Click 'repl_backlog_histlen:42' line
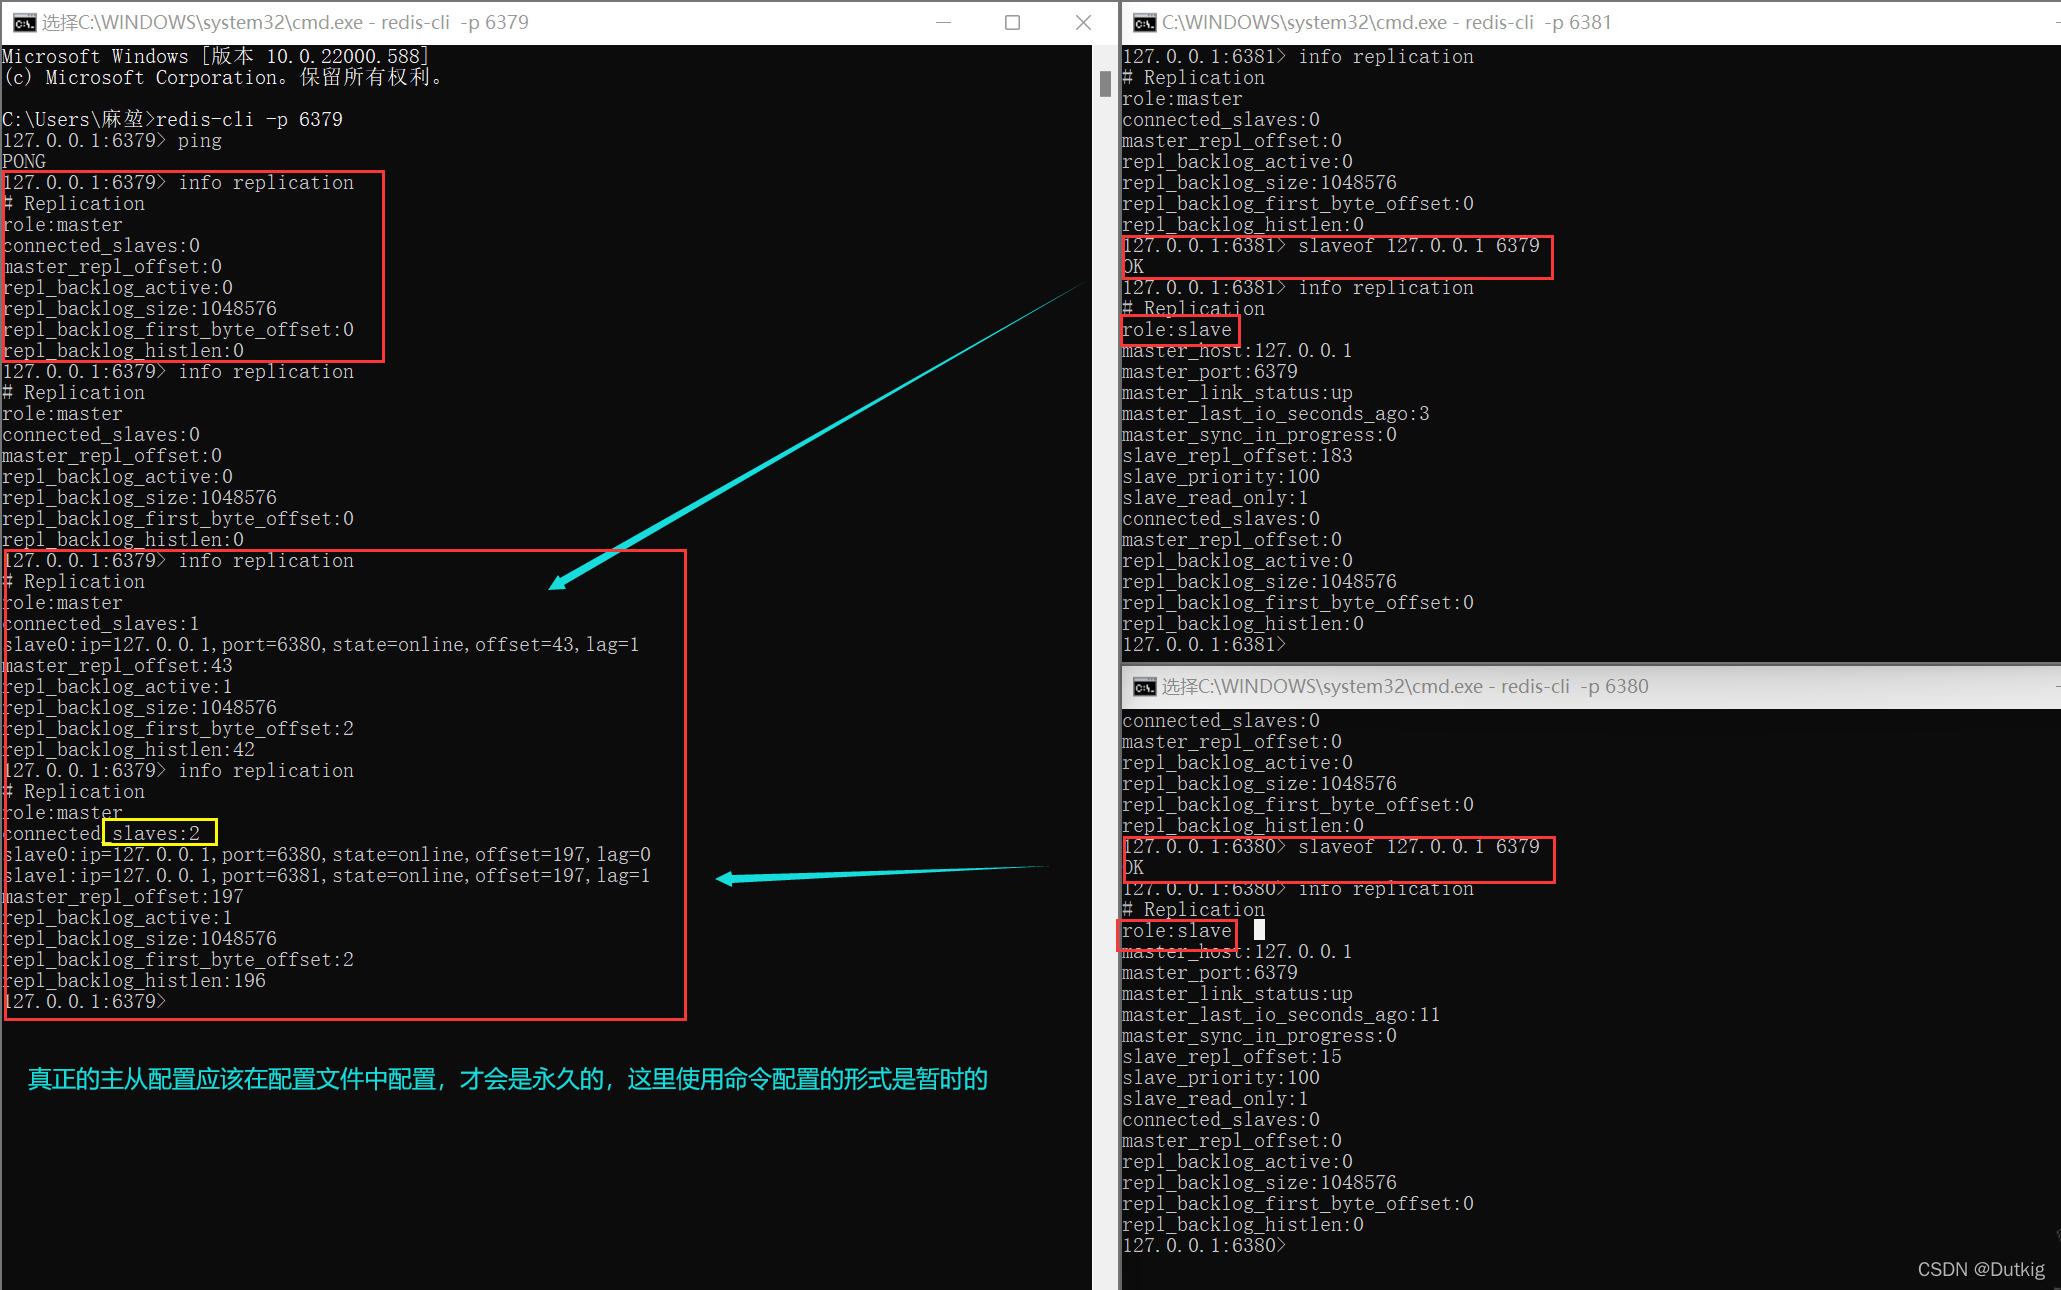Image resolution: width=2061 pixels, height=1290 pixels. click(128, 750)
